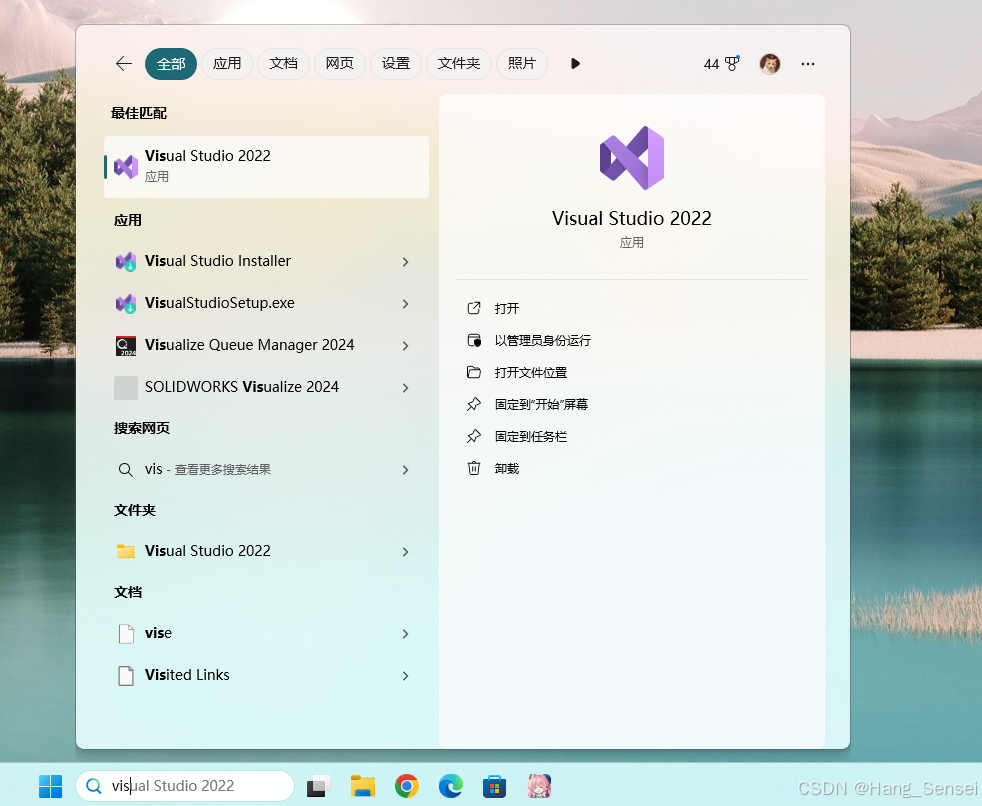Screen dimensions: 982x806
Task: Open Microsoft Store from the taskbar
Action: 494,786
